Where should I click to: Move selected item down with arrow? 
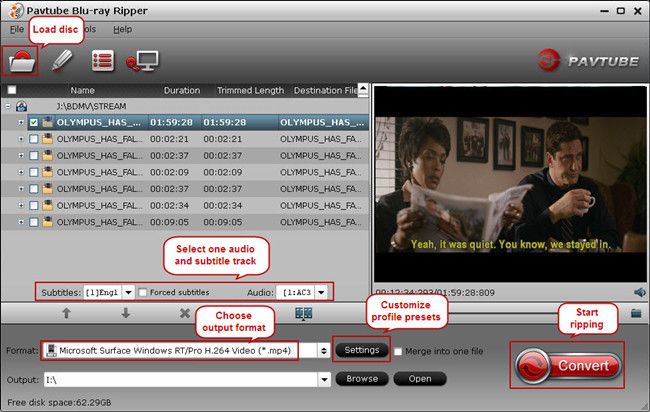click(x=126, y=313)
